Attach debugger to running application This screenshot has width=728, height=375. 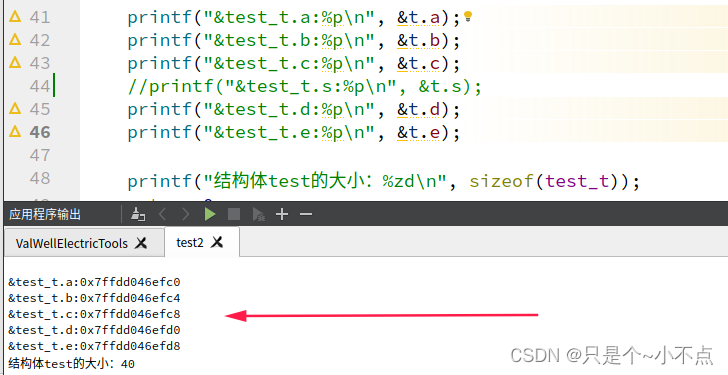tap(258, 214)
